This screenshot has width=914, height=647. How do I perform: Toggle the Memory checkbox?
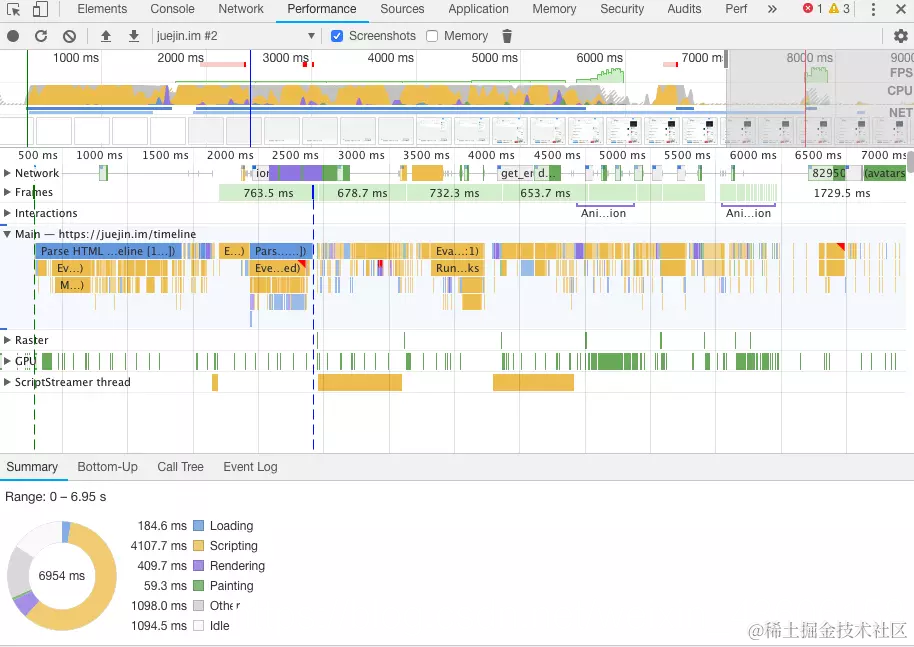[x=432, y=36]
